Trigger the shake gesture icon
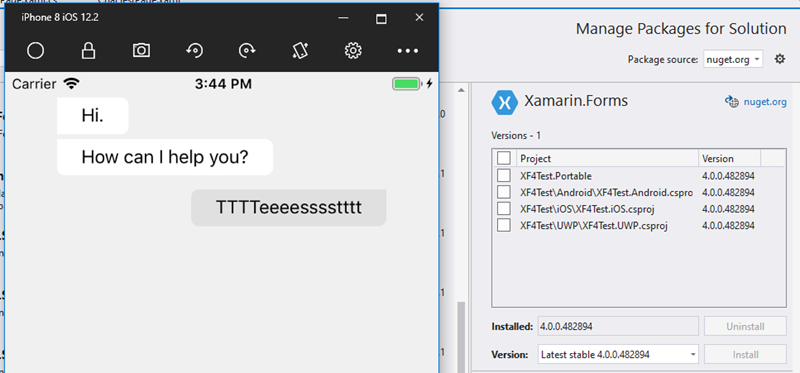The height and width of the screenshot is (373, 800). (x=300, y=51)
